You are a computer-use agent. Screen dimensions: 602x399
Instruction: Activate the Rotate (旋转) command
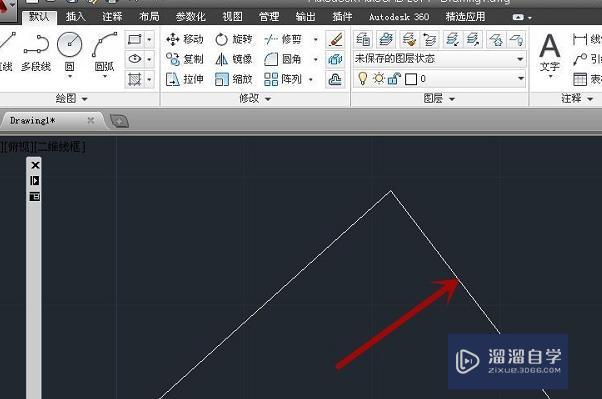[233, 39]
